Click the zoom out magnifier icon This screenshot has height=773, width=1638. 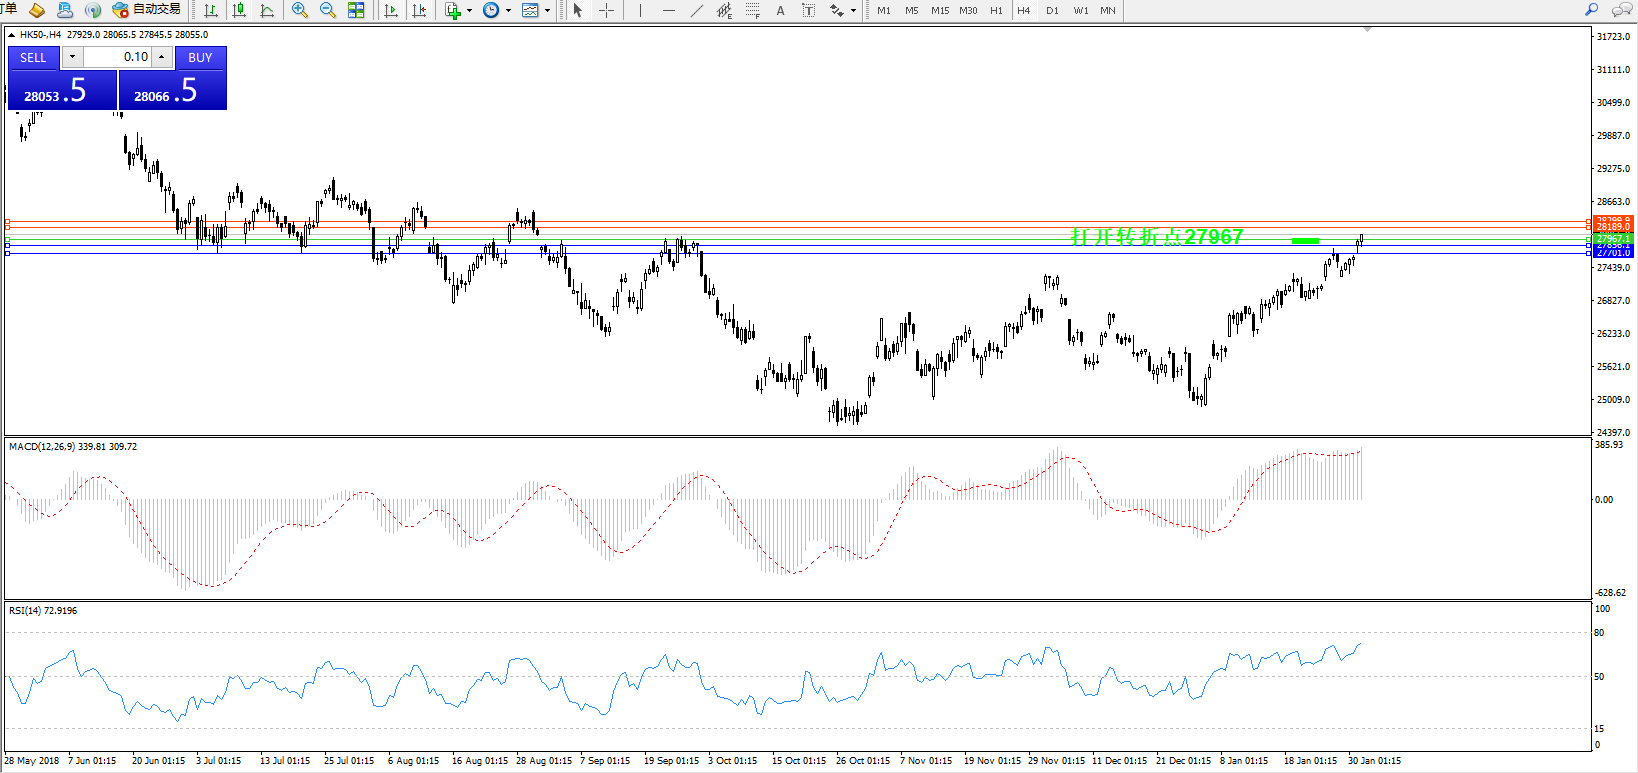(x=327, y=10)
